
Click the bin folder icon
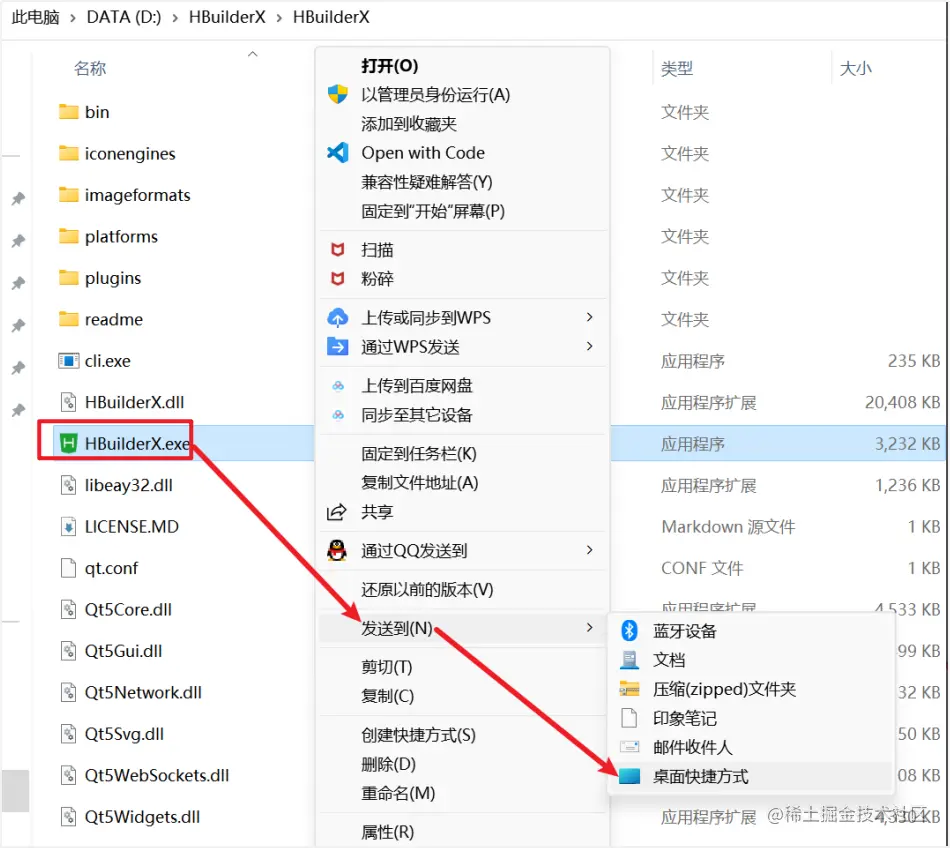pyautogui.click(x=69, y=112)
